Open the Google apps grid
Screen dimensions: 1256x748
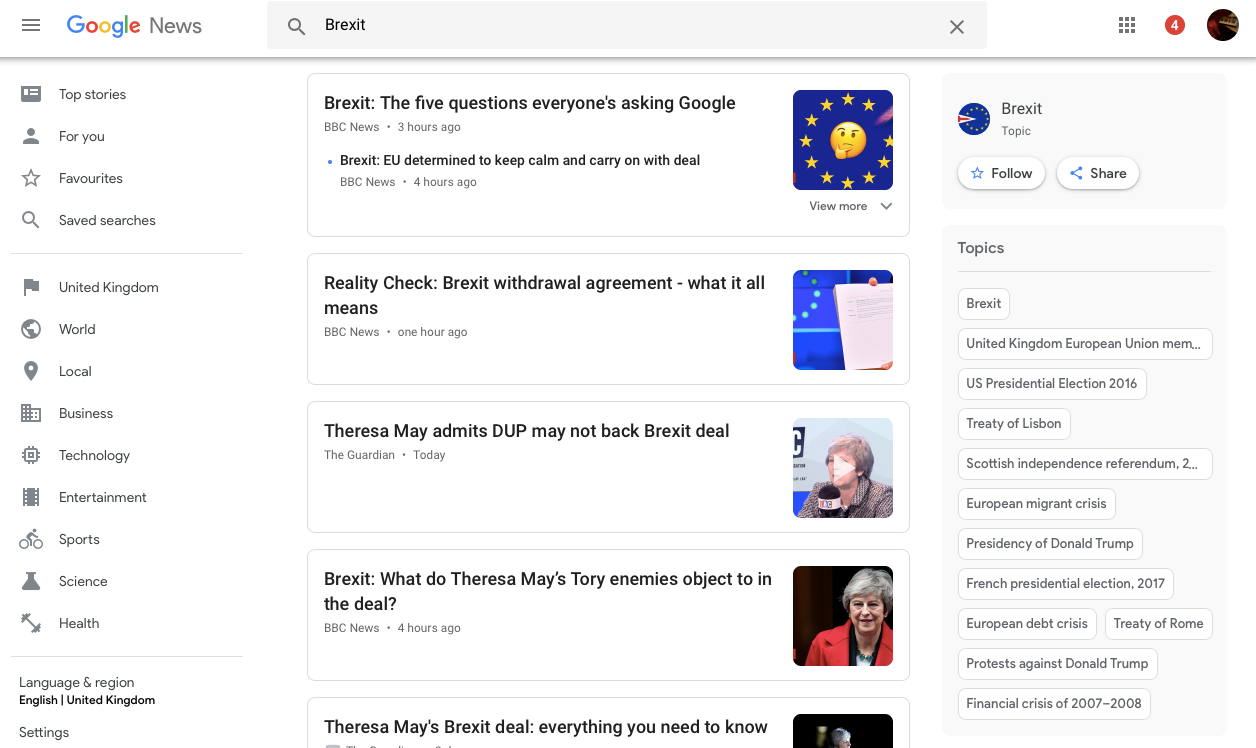(x=1127, y=25)
